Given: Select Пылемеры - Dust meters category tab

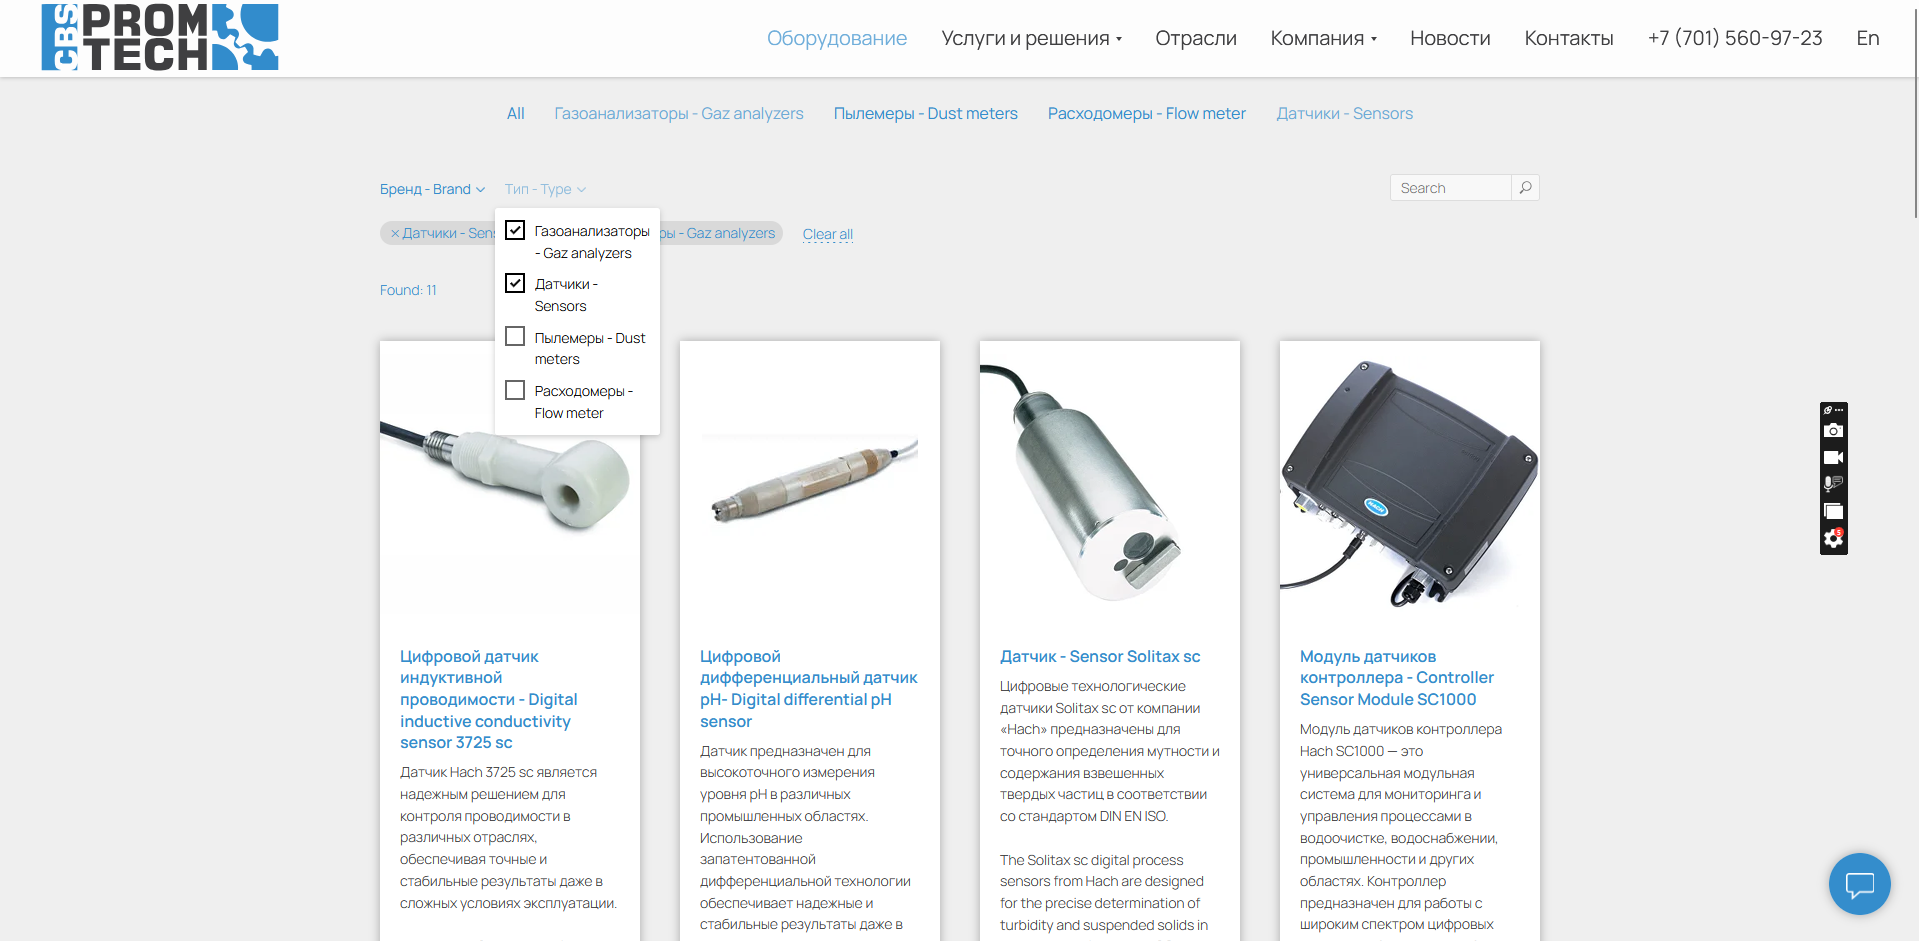Looking at the screenshot, I should 926,113.
